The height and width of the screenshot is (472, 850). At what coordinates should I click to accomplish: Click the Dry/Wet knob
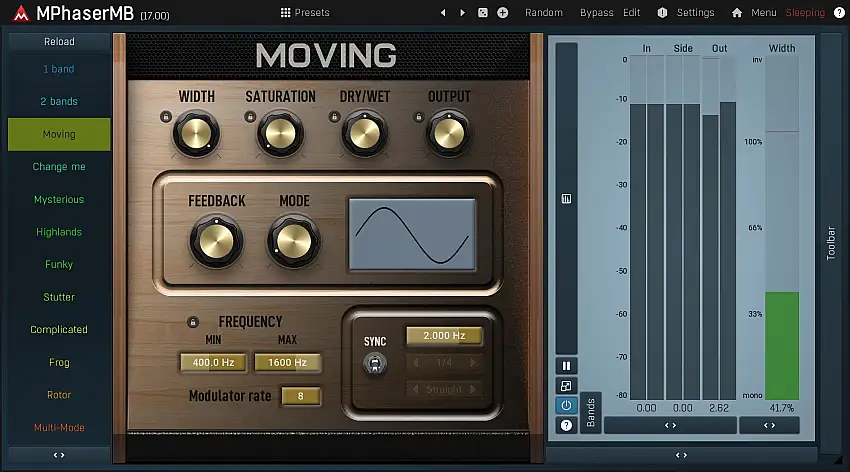[x=365, y=134]
